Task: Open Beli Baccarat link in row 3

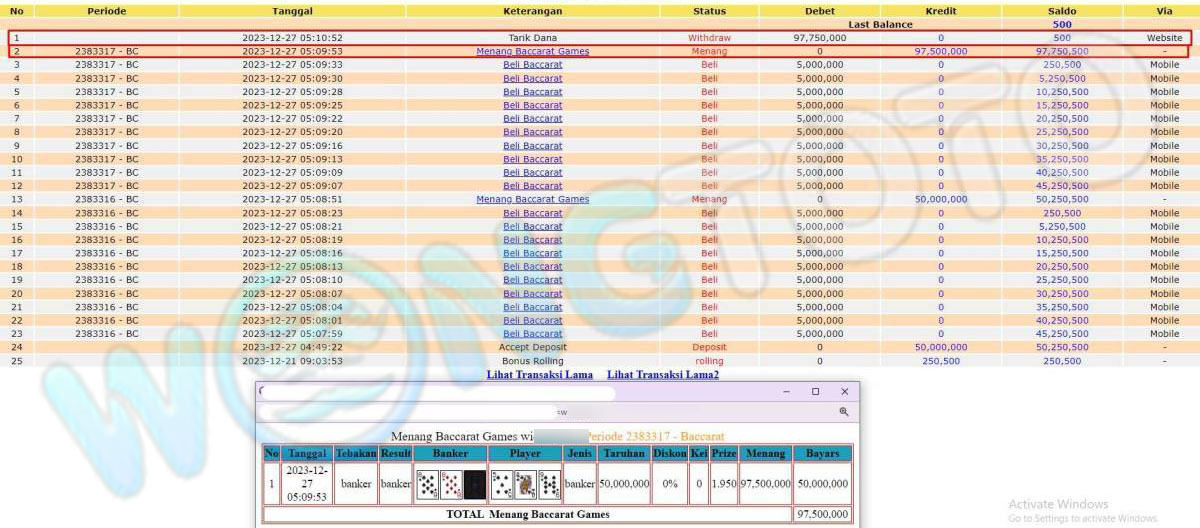Action: click(x=532, y=64)
